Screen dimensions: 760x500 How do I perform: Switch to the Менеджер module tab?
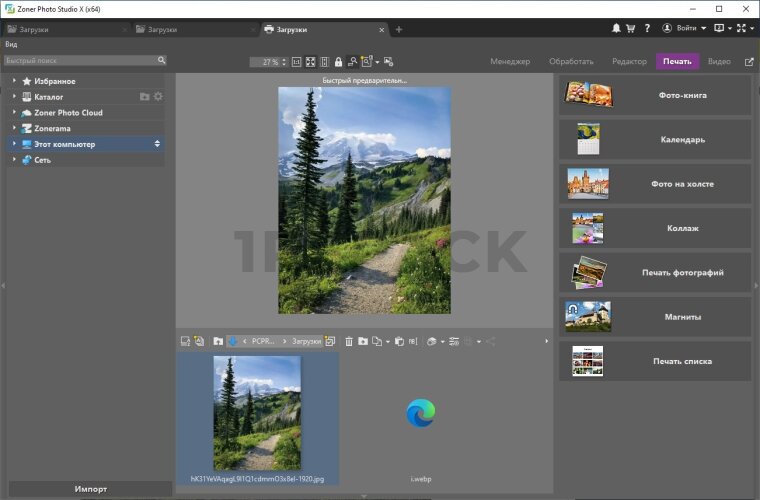coord(510,62)
